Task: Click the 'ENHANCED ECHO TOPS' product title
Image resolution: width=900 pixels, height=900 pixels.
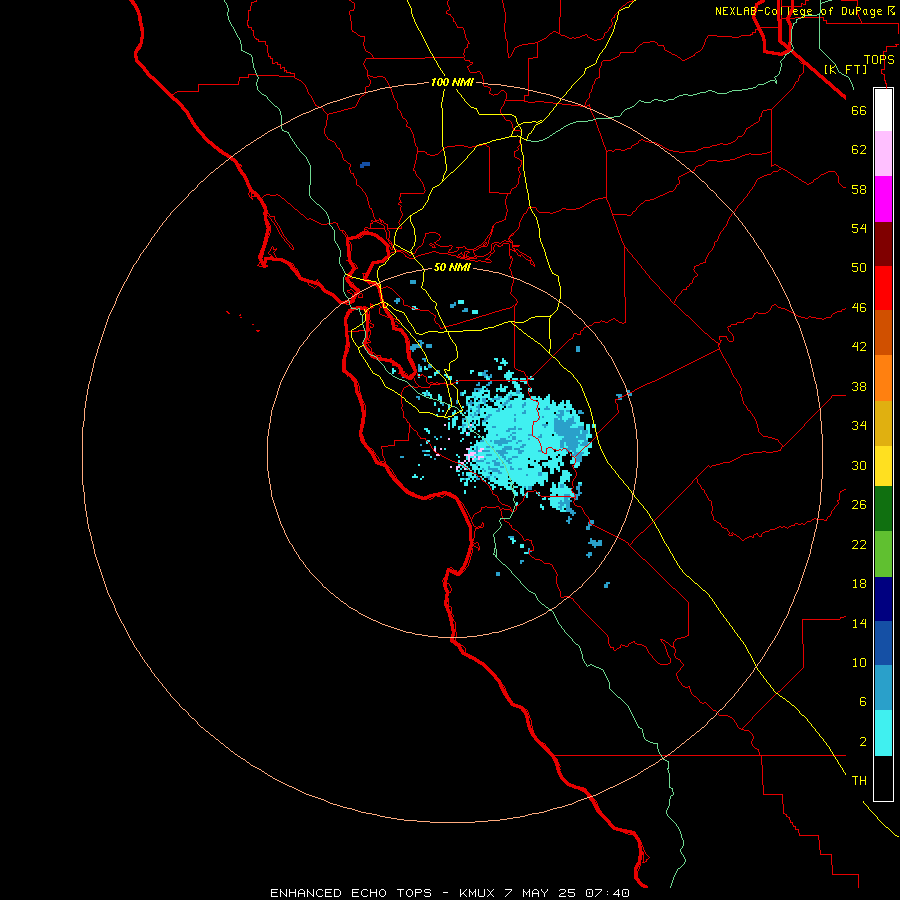Action: click(351, 893)
